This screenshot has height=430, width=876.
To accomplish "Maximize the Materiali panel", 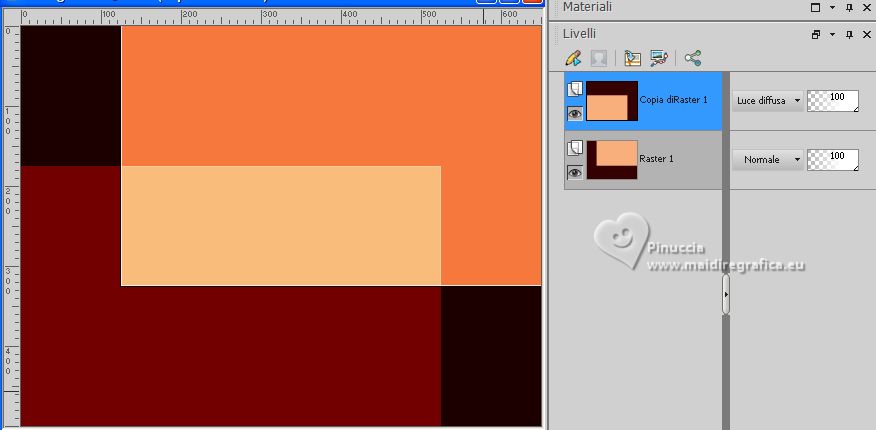I will point(816,8).
